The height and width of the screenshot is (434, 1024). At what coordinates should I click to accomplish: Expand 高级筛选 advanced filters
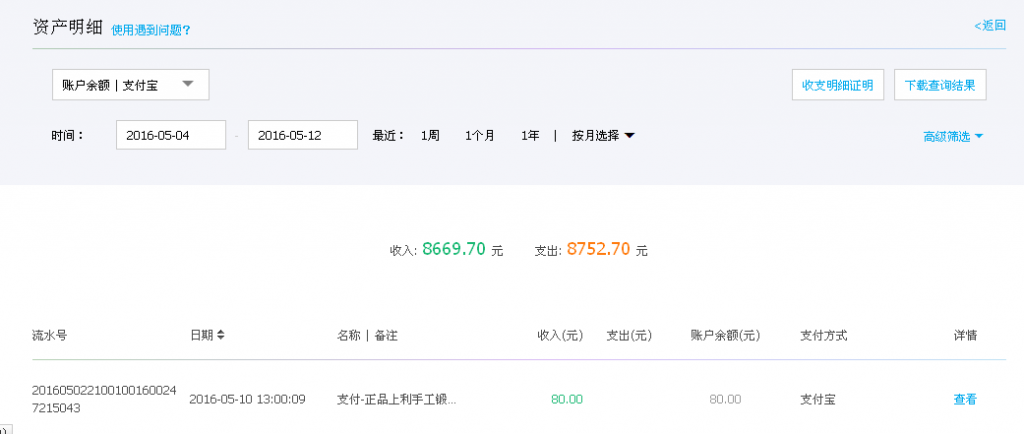[x=953, y=136]
